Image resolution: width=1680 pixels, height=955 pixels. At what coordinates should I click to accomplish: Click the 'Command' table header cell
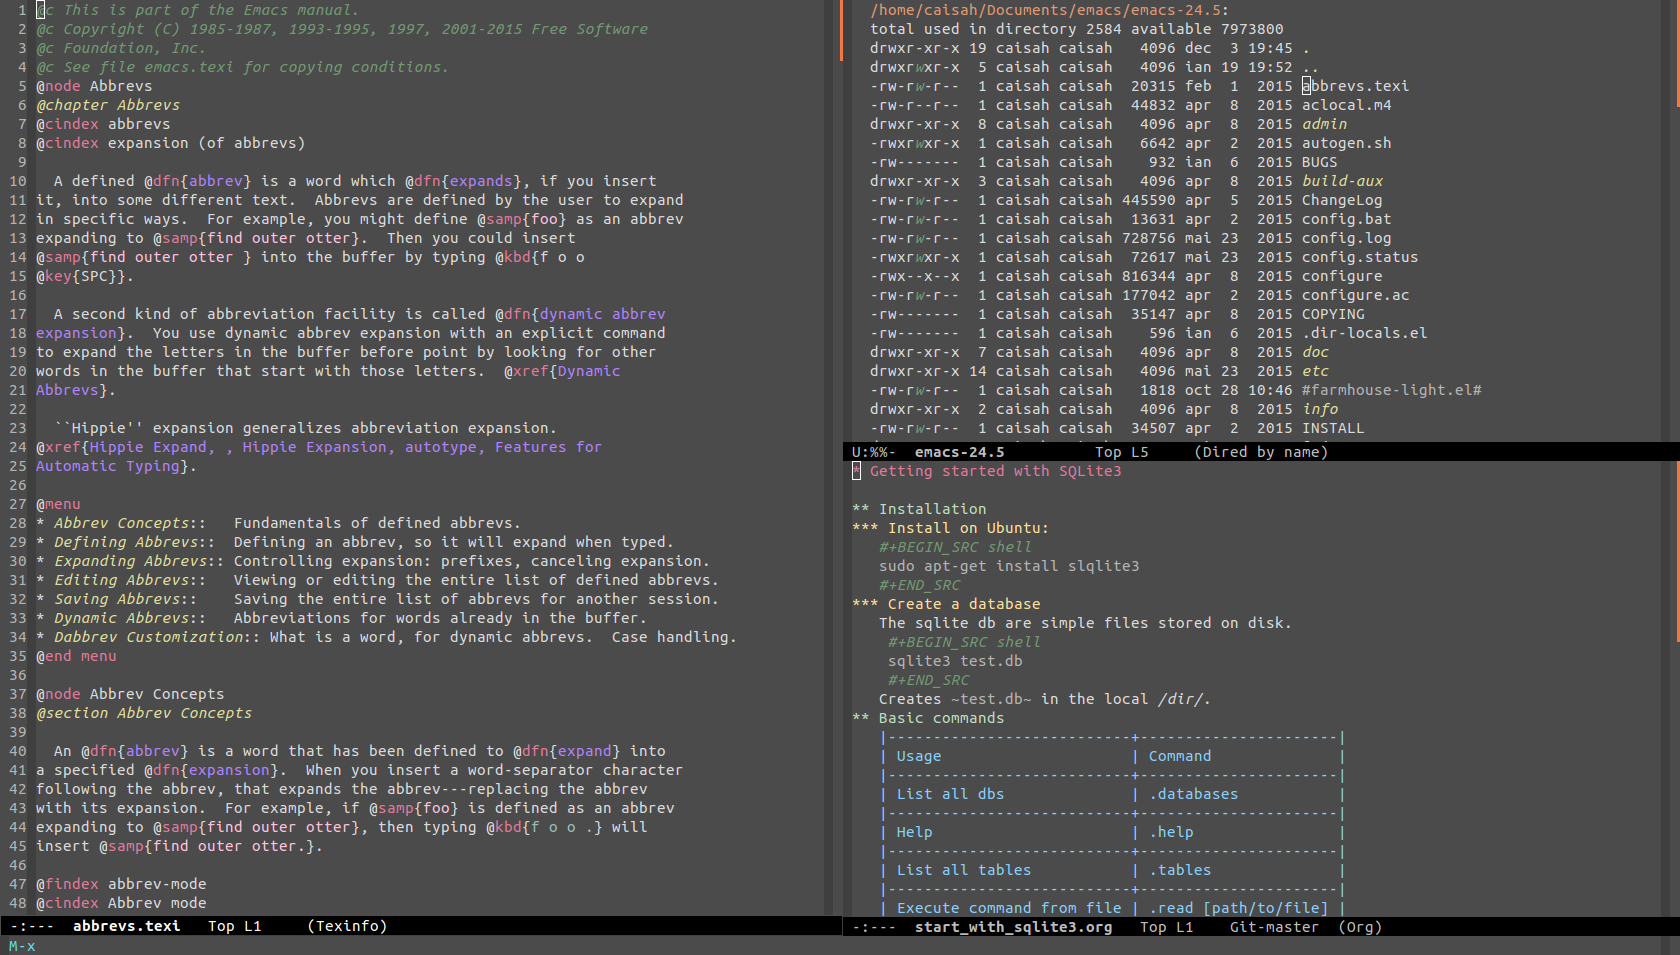coord(1180,756)
